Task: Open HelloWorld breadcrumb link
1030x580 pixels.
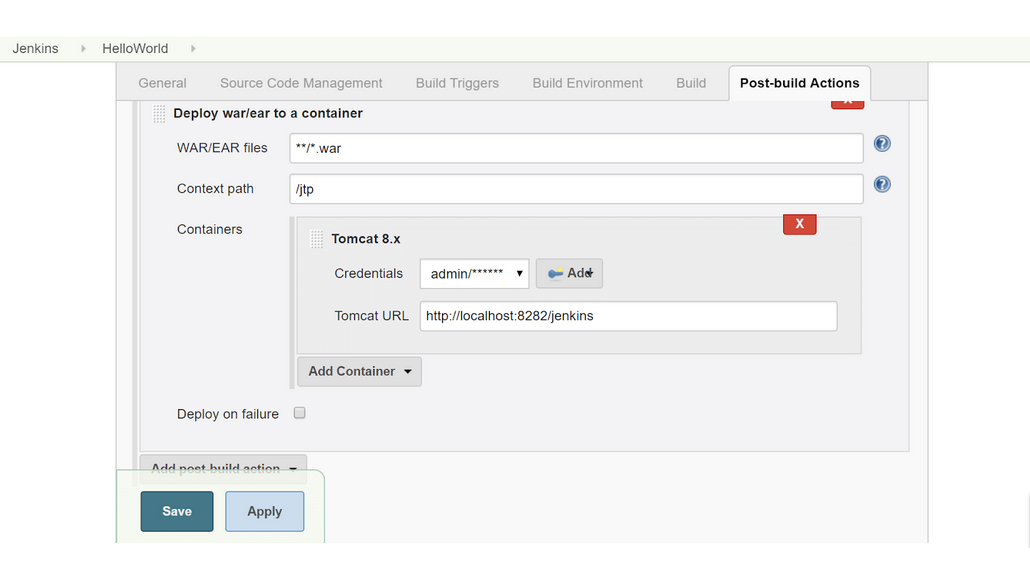Action: (135, 49)
